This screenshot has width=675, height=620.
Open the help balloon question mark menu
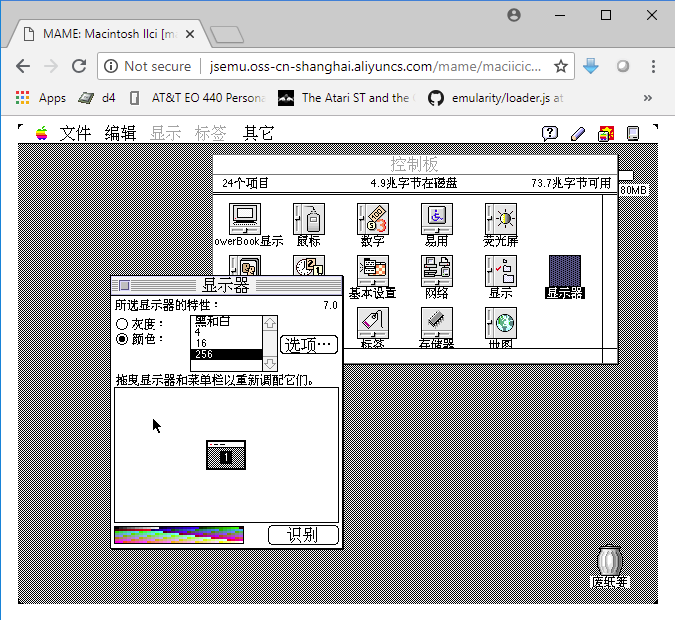pyautogui.click(x=549, y=133)
